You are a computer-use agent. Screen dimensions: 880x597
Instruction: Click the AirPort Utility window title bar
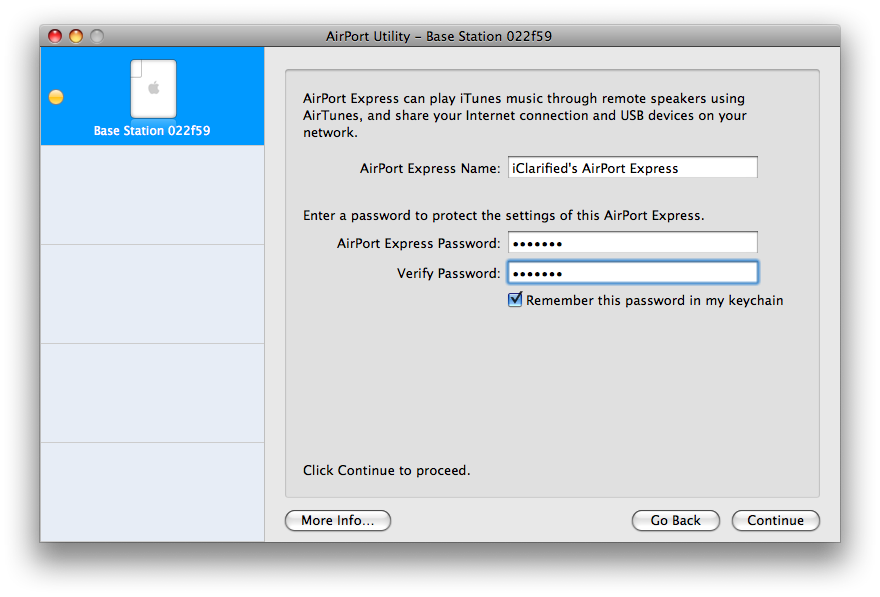tap(439, 36)
